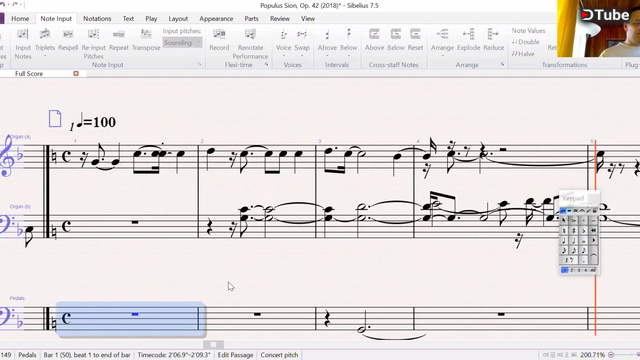Click the Reduce arrange icon
This screenshot has width=640, height=360.
pos(493,34)
